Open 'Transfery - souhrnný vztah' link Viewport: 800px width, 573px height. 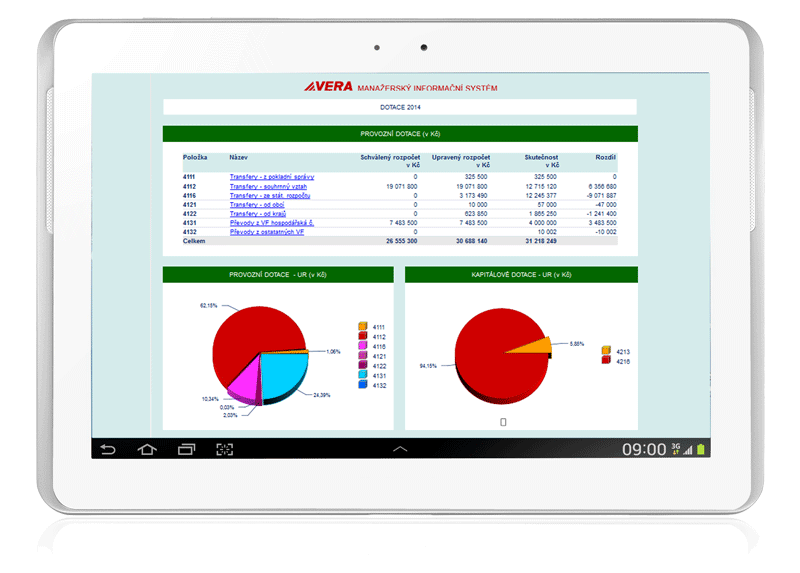pyautogui.click(x=267, y=186)
